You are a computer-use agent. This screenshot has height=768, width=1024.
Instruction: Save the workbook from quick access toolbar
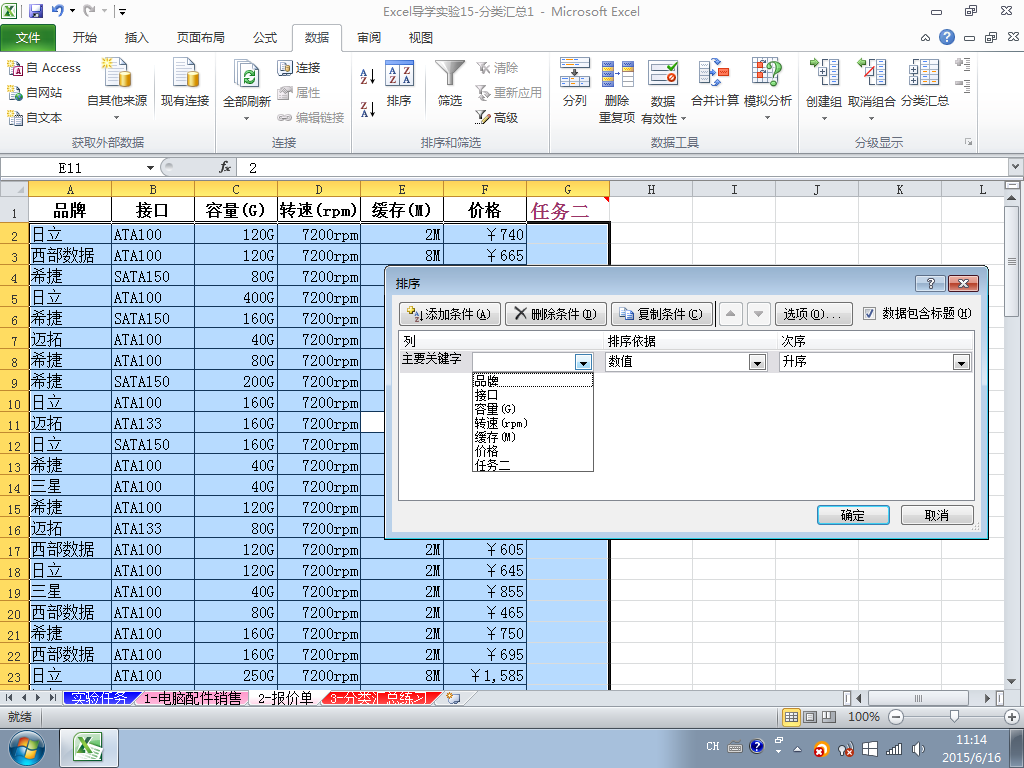[36, 11]
